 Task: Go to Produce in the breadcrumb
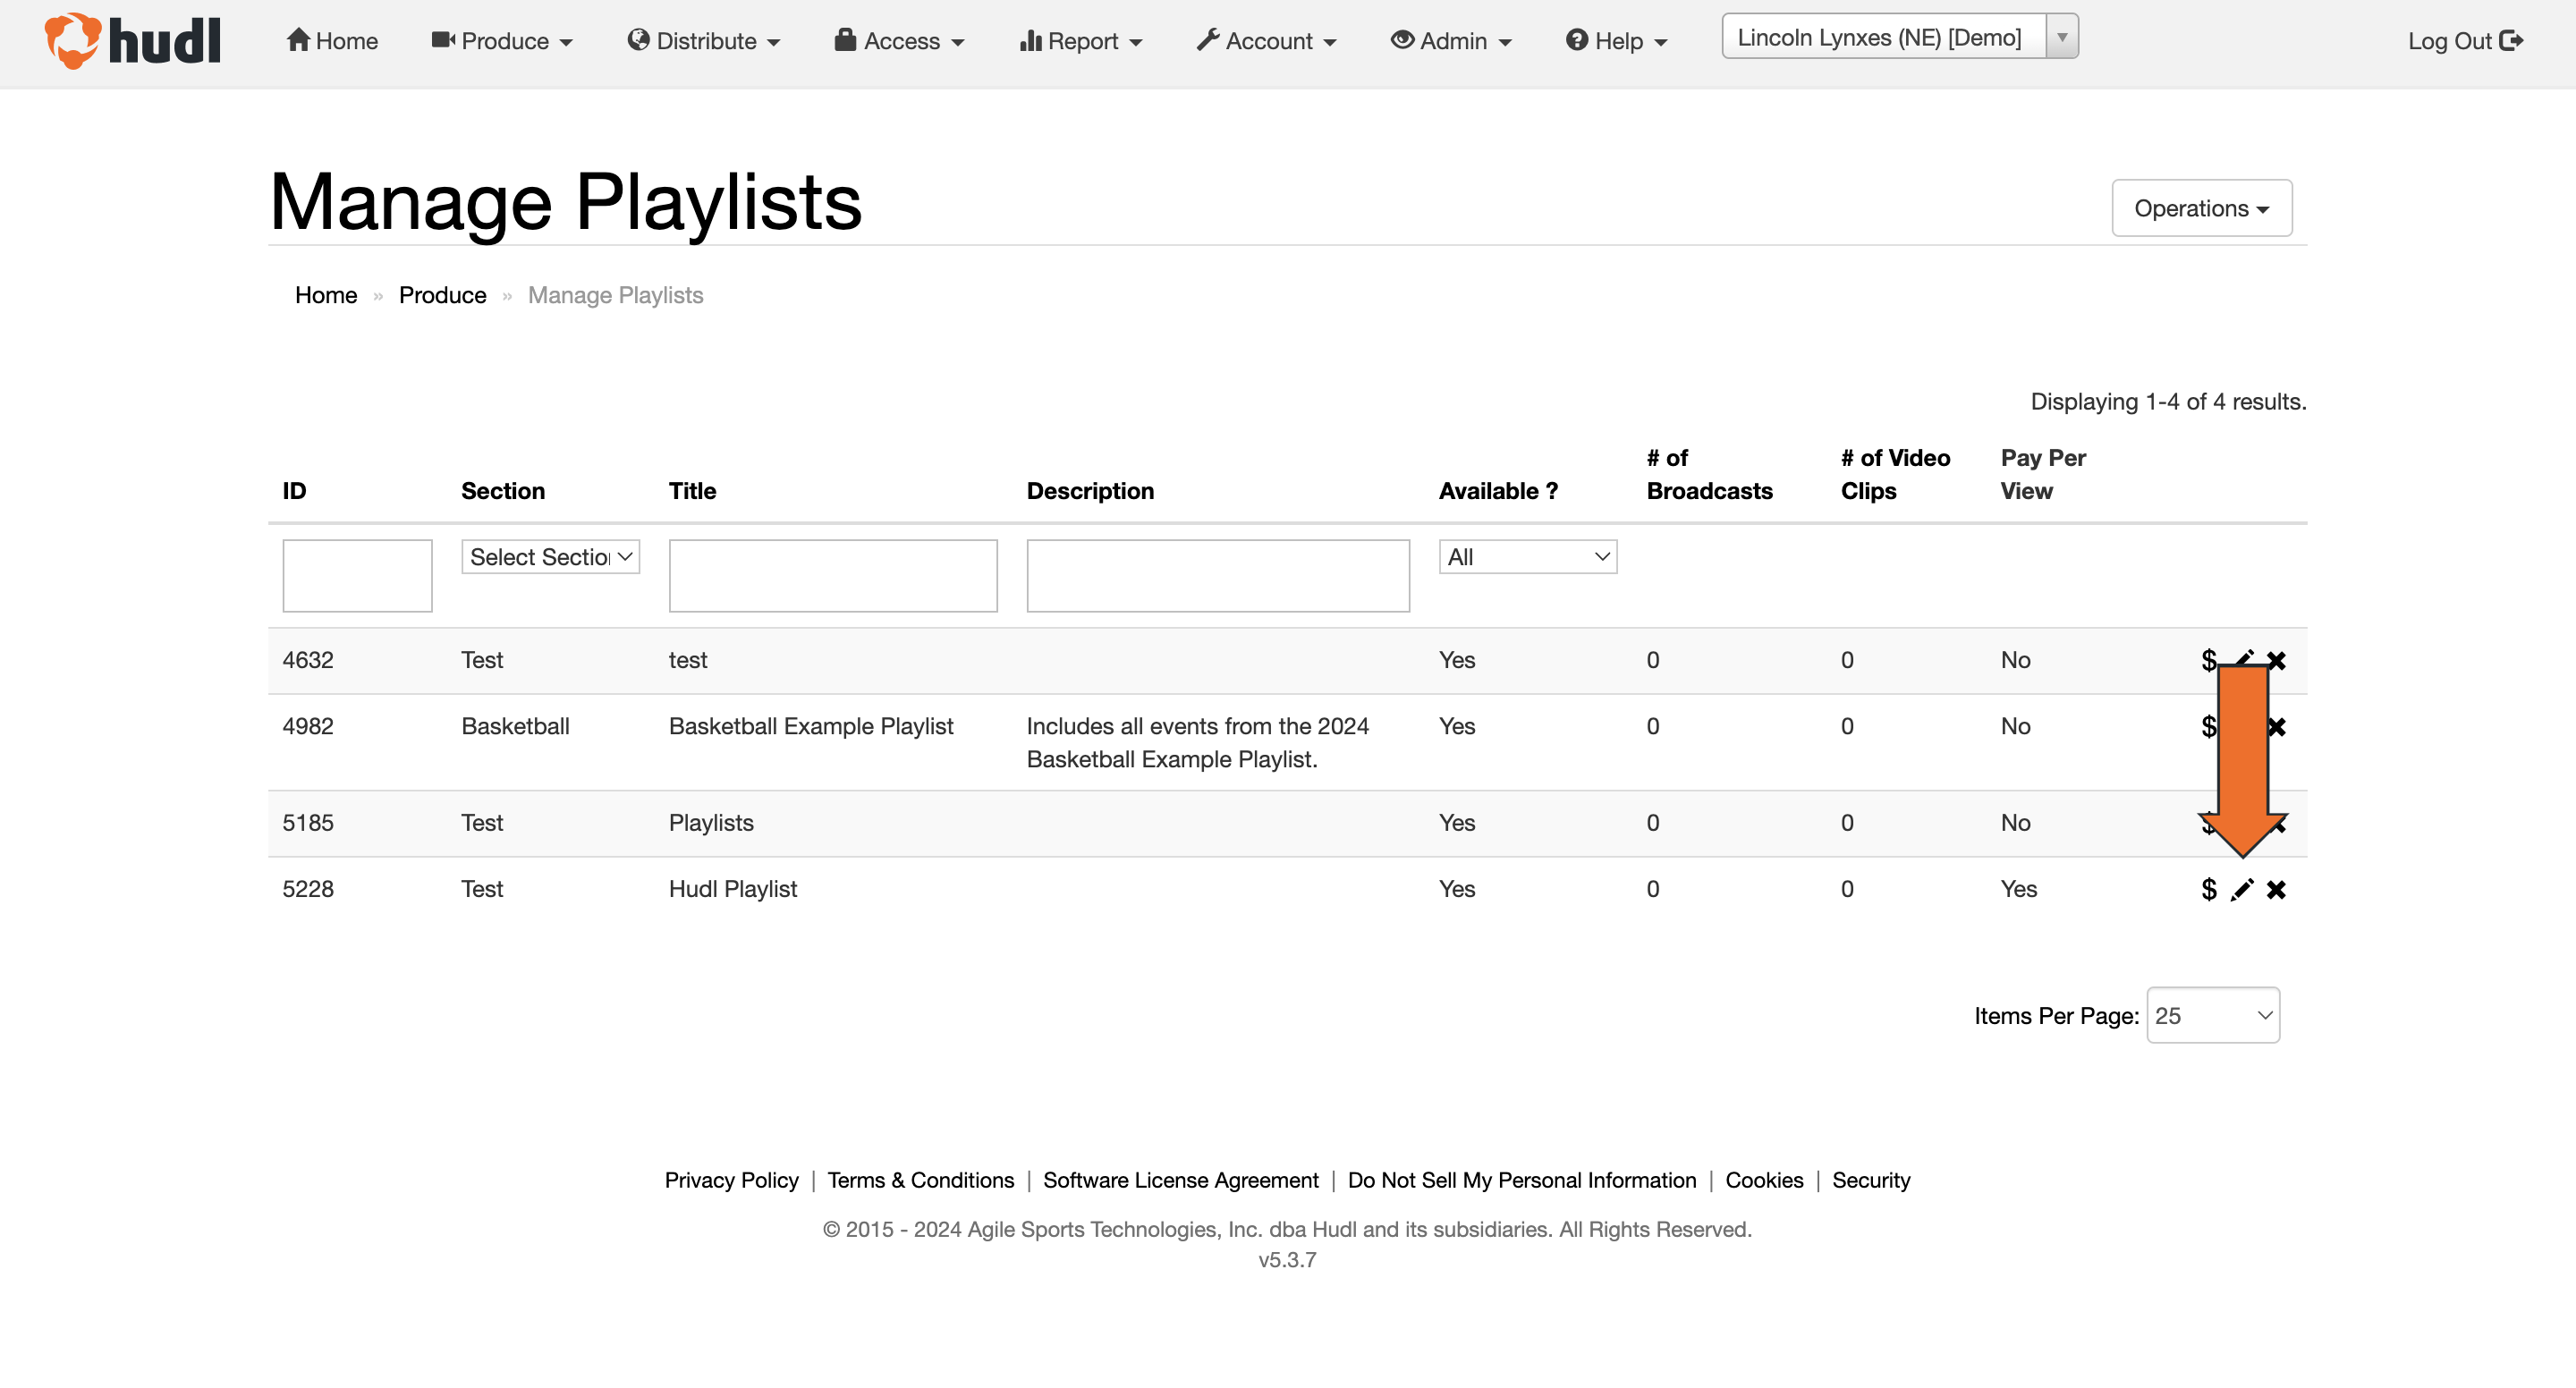tap(442, 295)
